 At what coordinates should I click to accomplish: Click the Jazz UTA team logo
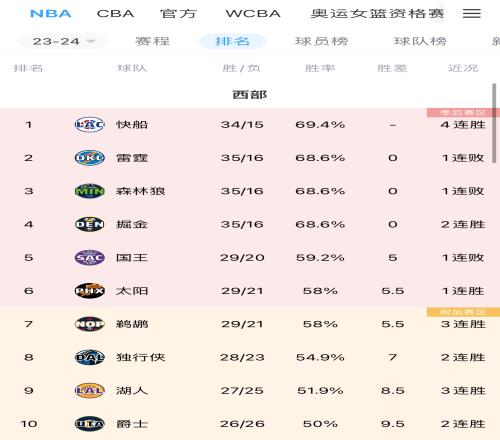pyautogui.click(x=90, y=424)
